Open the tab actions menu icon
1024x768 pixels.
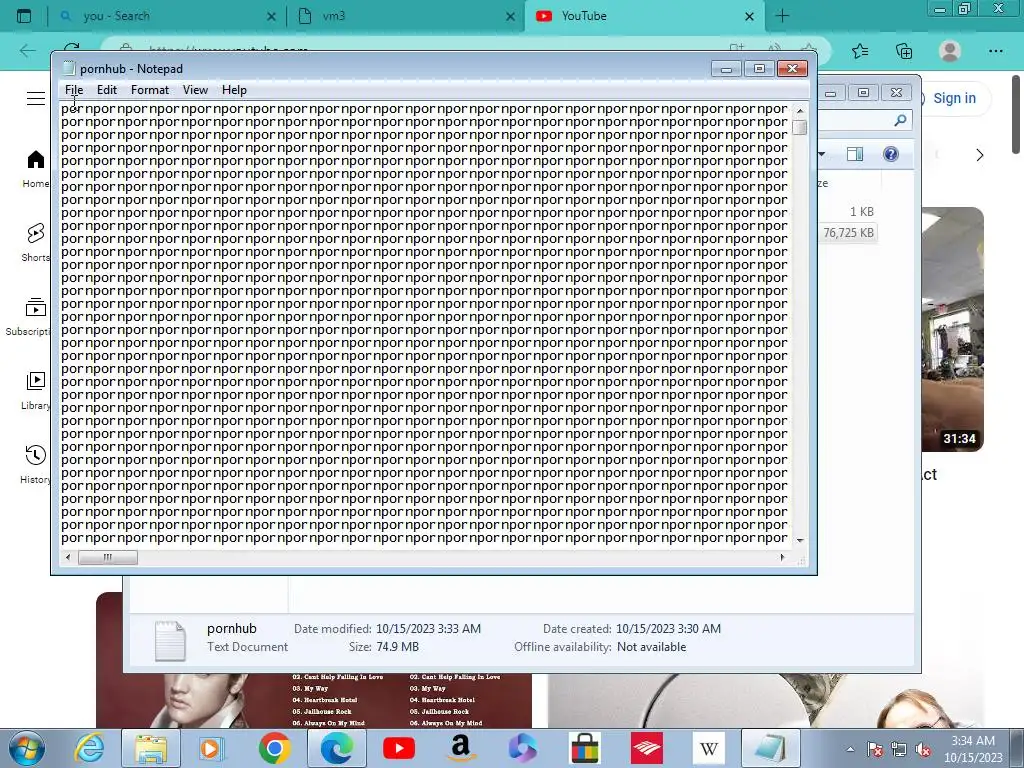point(24,16)
